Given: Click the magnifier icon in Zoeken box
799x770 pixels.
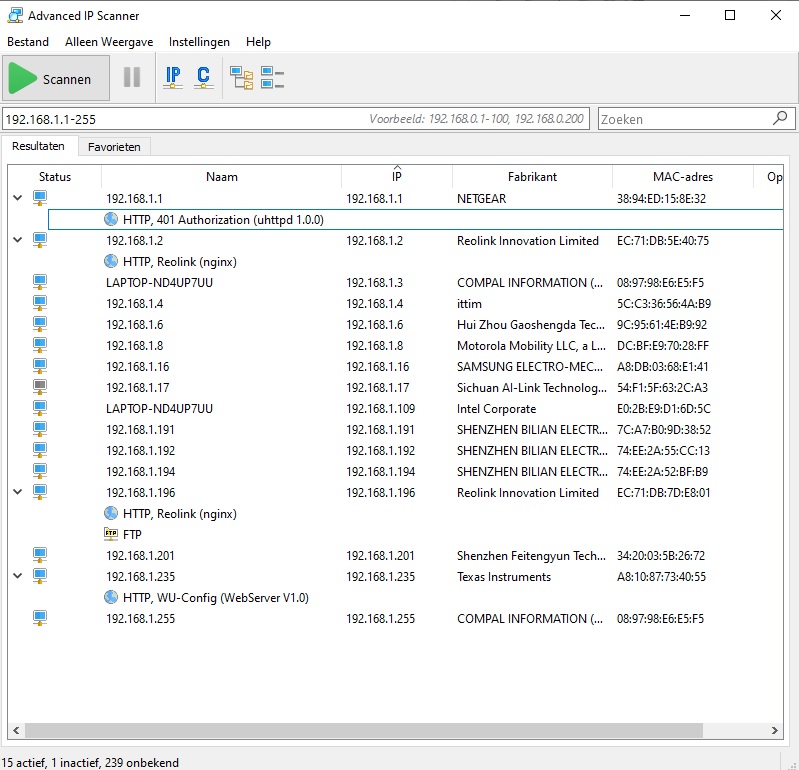Looking at the screenshot, I should point(780,119).
